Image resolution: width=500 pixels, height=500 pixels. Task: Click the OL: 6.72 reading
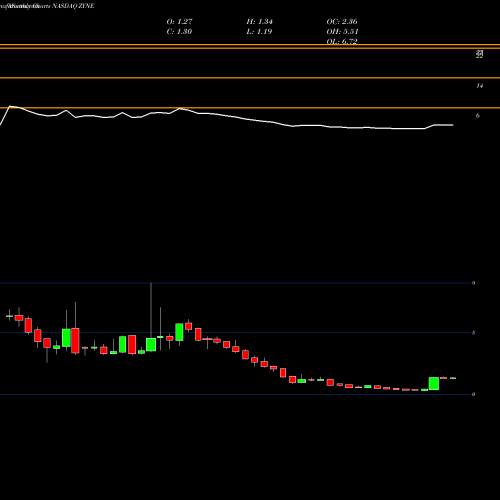pos(342,41)
